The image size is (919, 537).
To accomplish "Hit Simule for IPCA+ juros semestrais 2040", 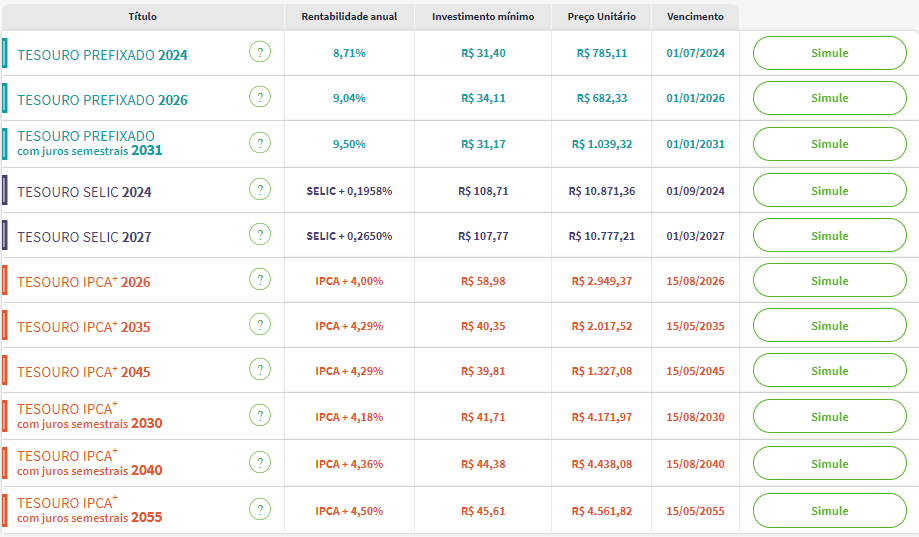I will [x=829, y=464].
